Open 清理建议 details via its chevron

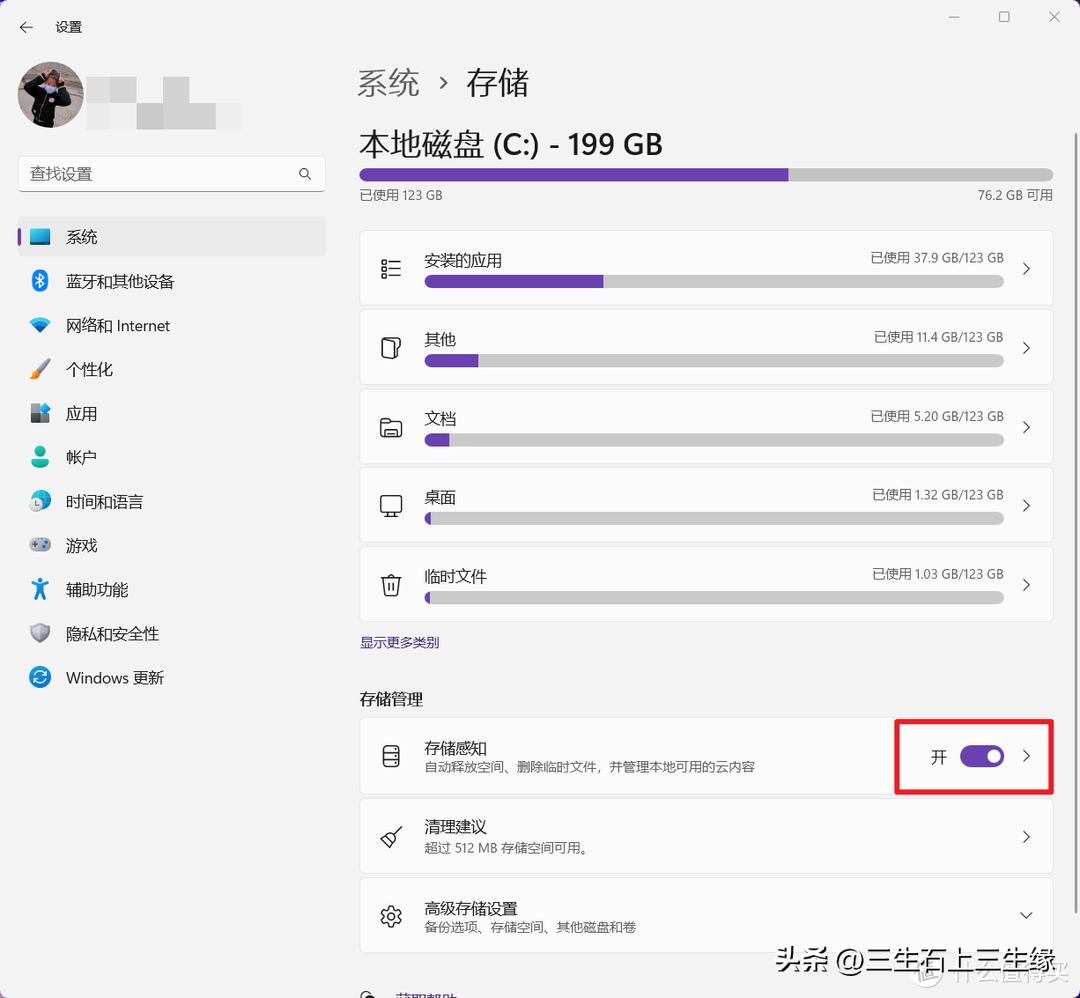(1026, 836)
